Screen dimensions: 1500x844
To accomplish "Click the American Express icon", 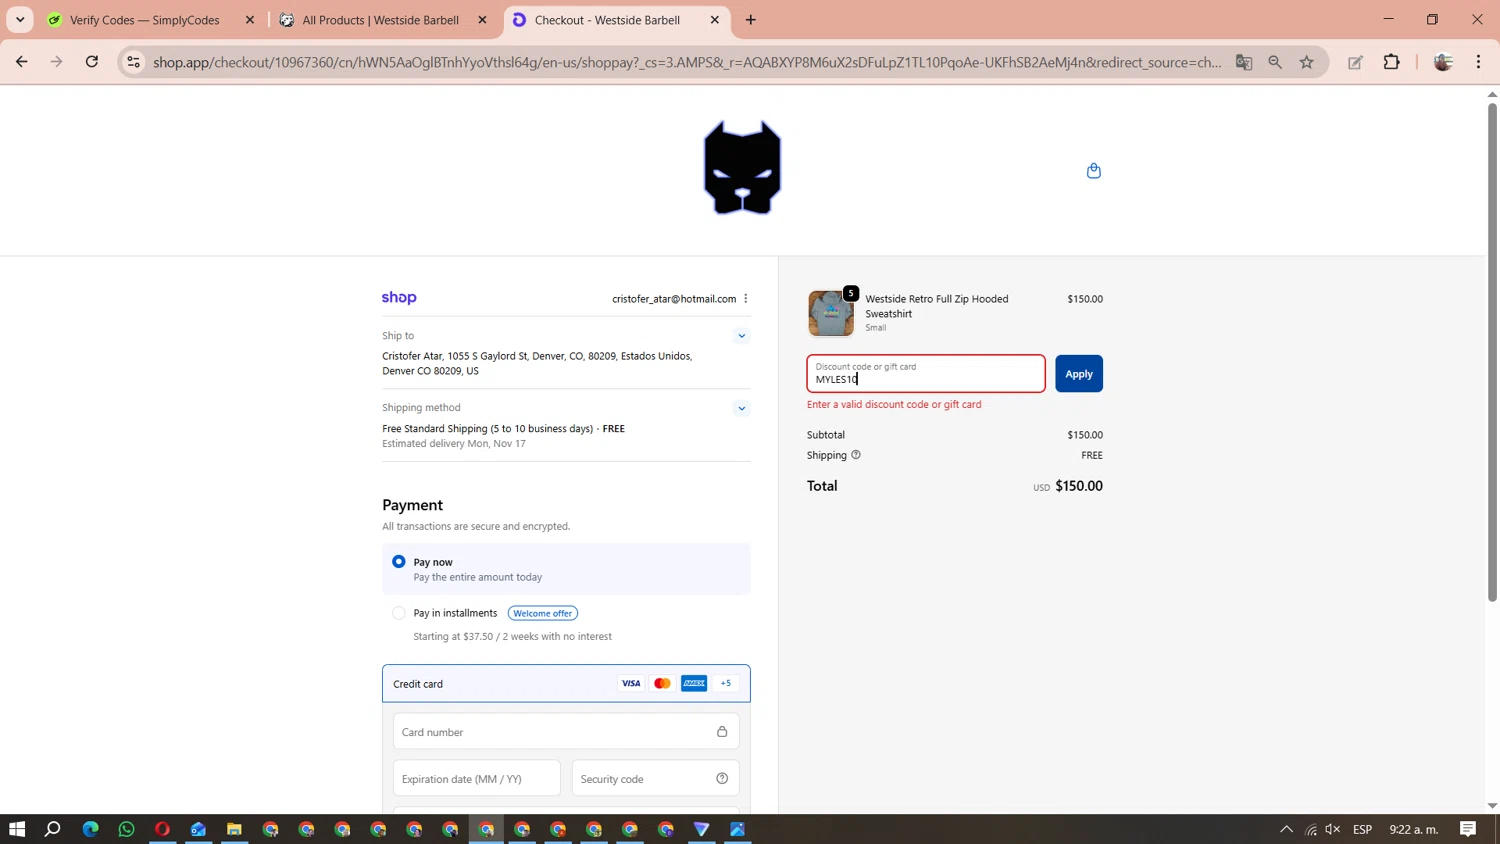I will pyautogui.click(x=694, y=684).
